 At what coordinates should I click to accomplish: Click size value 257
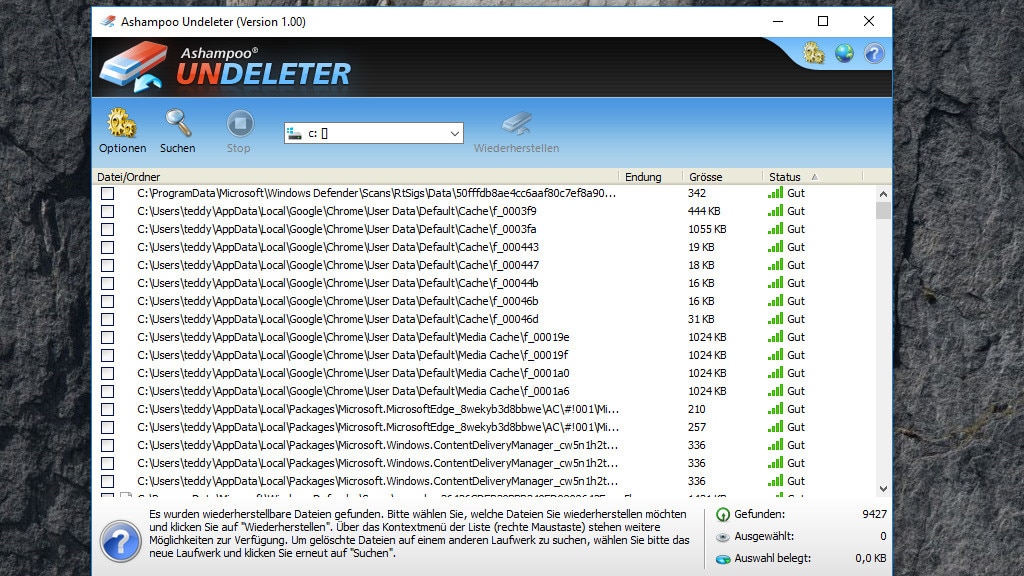pyautogui.click(x=696, y=427)
